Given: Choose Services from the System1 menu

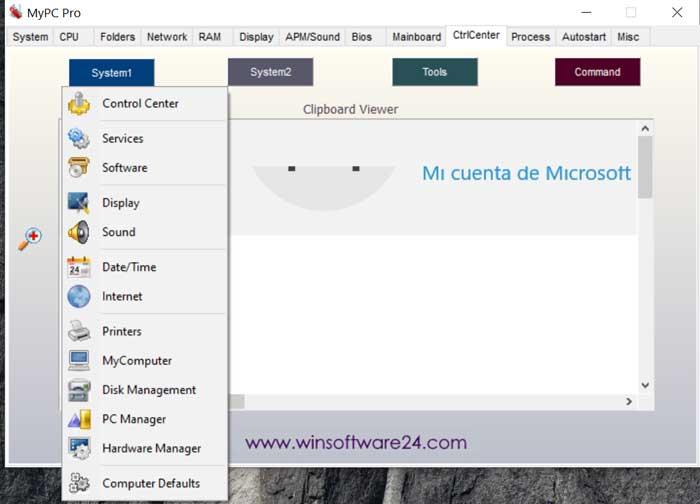Looking at the screenshot, I should coord(145,138).
